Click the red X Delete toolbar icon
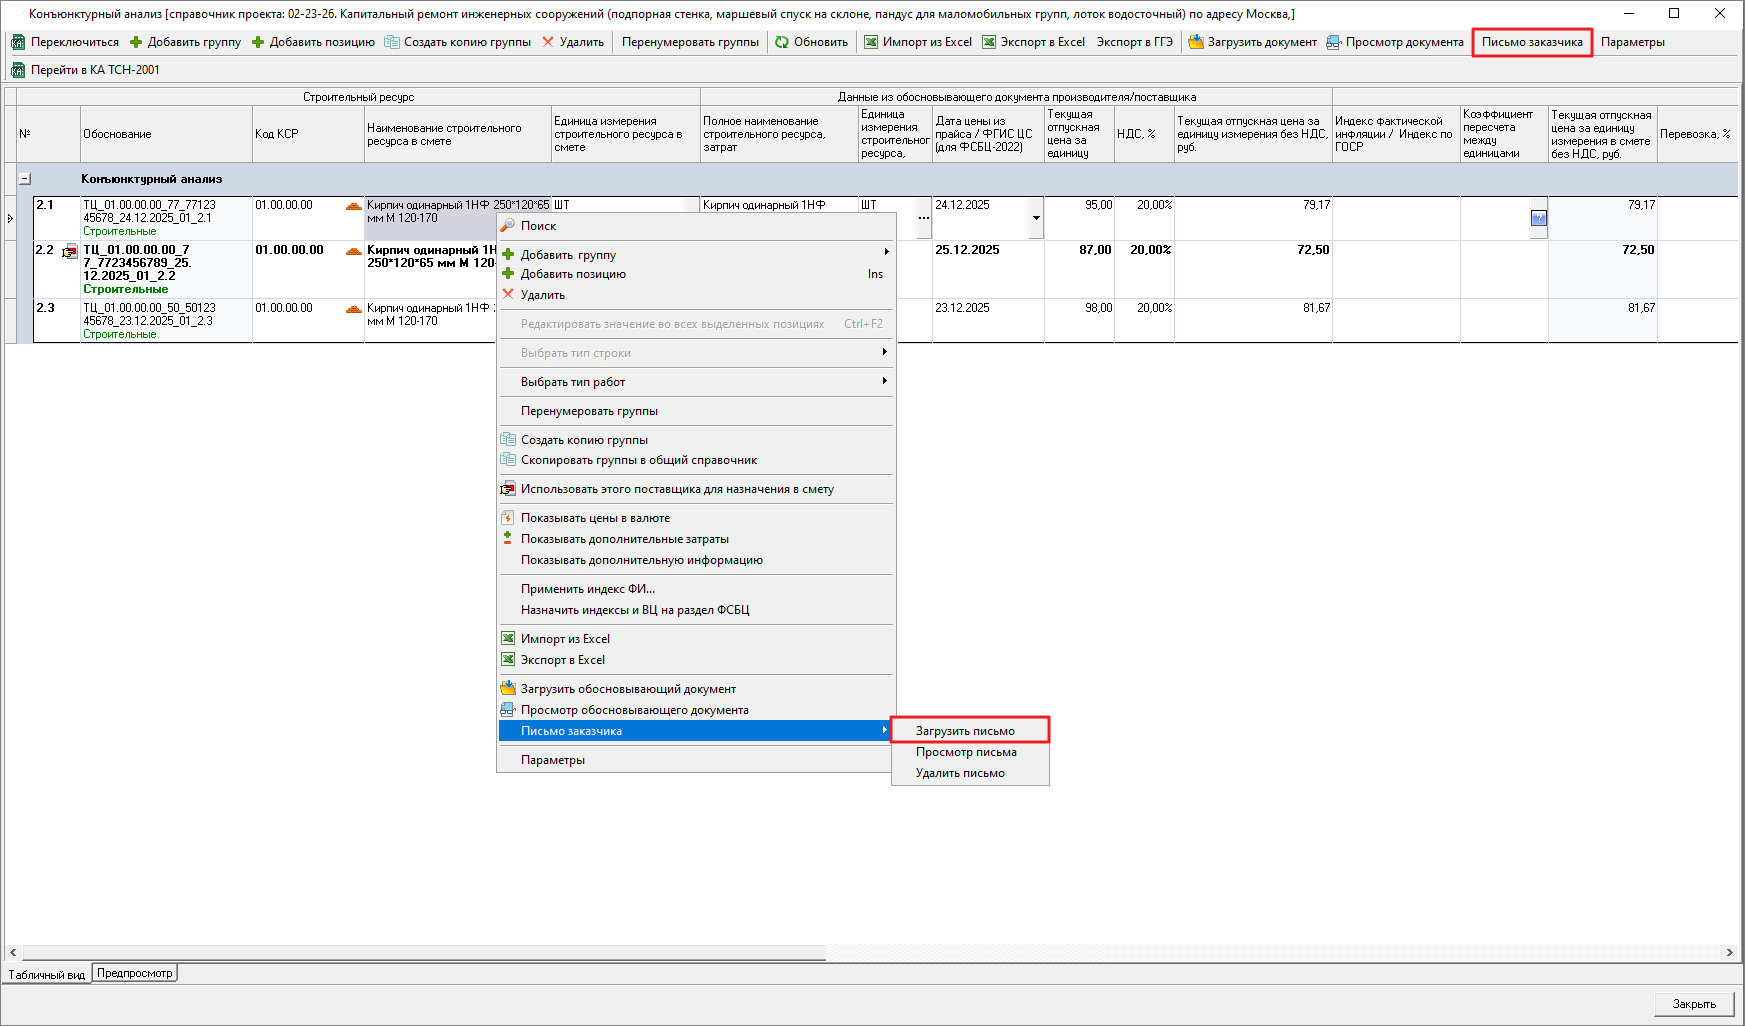This screenshot has height=1026, width=1745. pyautogui.click(x=548, y=42)
